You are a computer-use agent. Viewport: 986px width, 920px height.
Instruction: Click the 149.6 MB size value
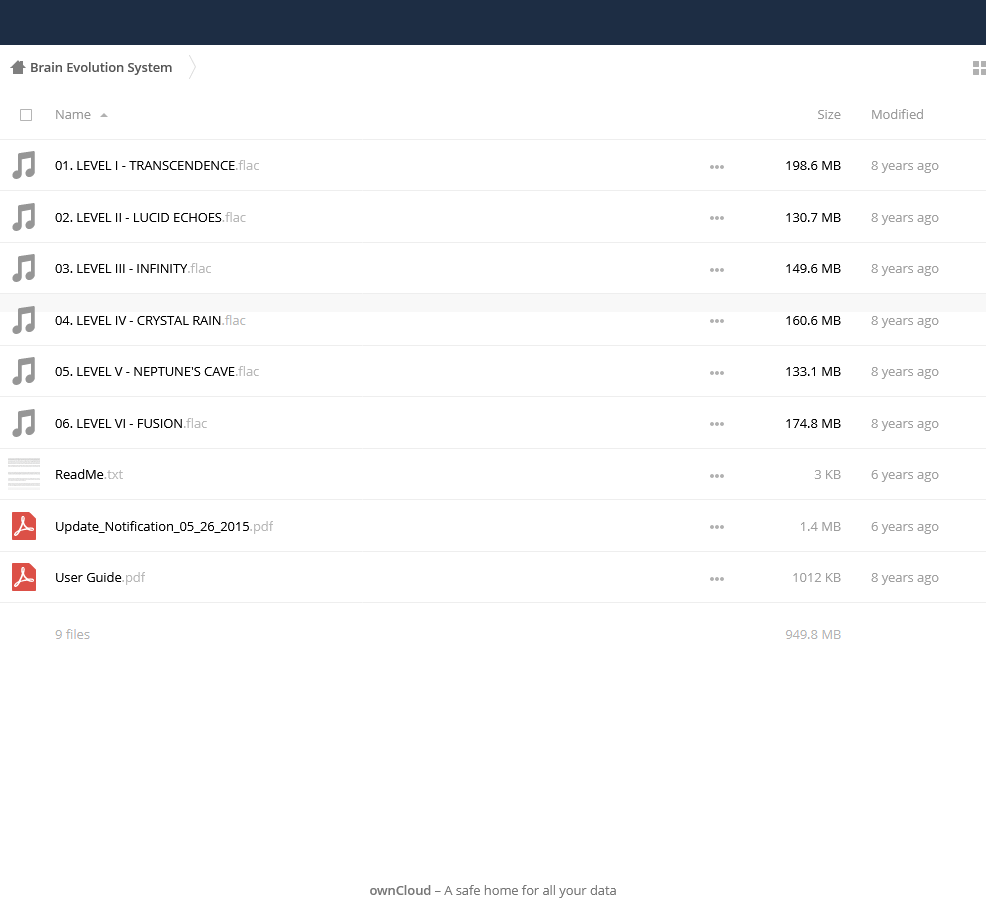[812, 269]
